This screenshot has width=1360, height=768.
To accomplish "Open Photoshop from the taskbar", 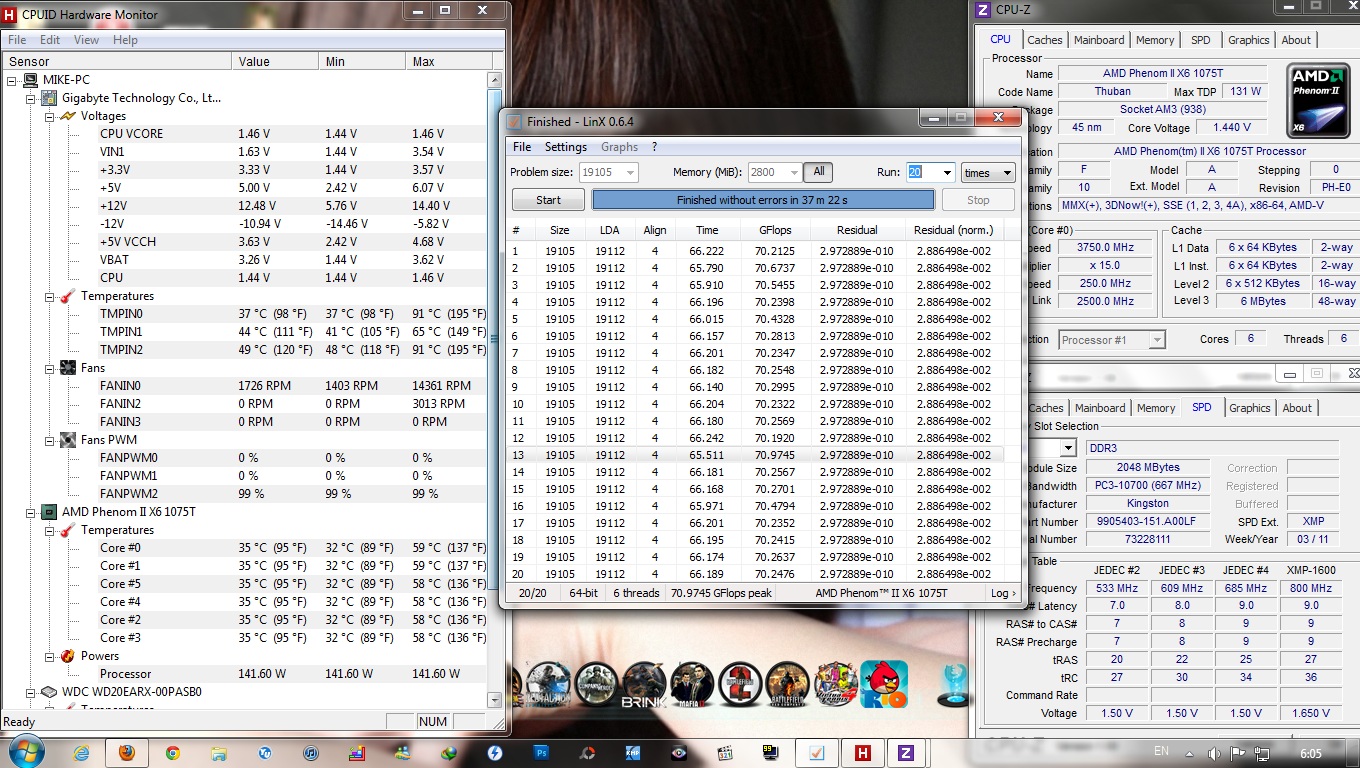I will tap(542, 753).
